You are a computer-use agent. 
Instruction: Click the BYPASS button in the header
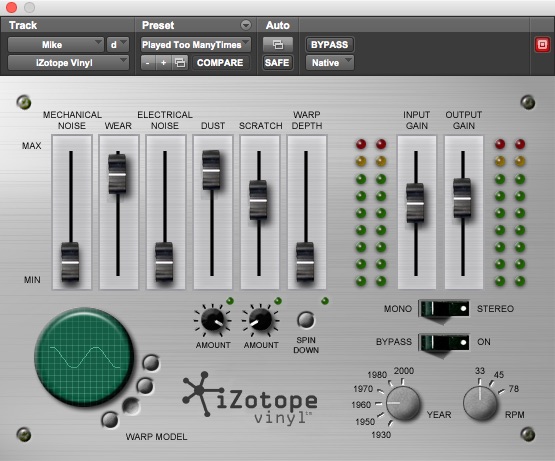(x=330, y=45)
